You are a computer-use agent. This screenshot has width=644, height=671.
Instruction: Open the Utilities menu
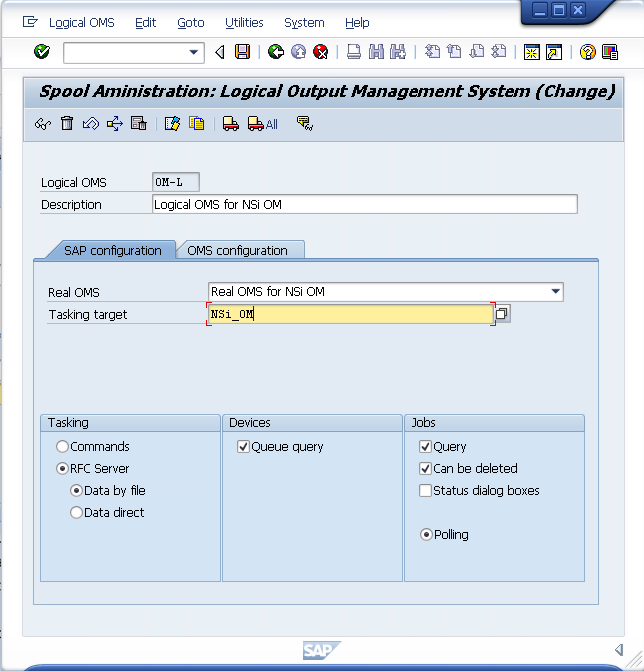click(244, 22)
